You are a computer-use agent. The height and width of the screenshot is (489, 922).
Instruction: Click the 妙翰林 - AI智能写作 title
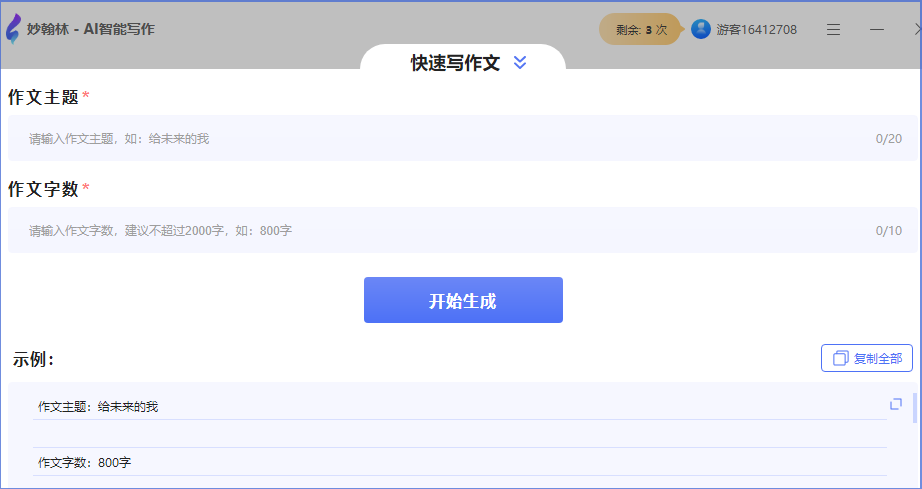point(91,29)
